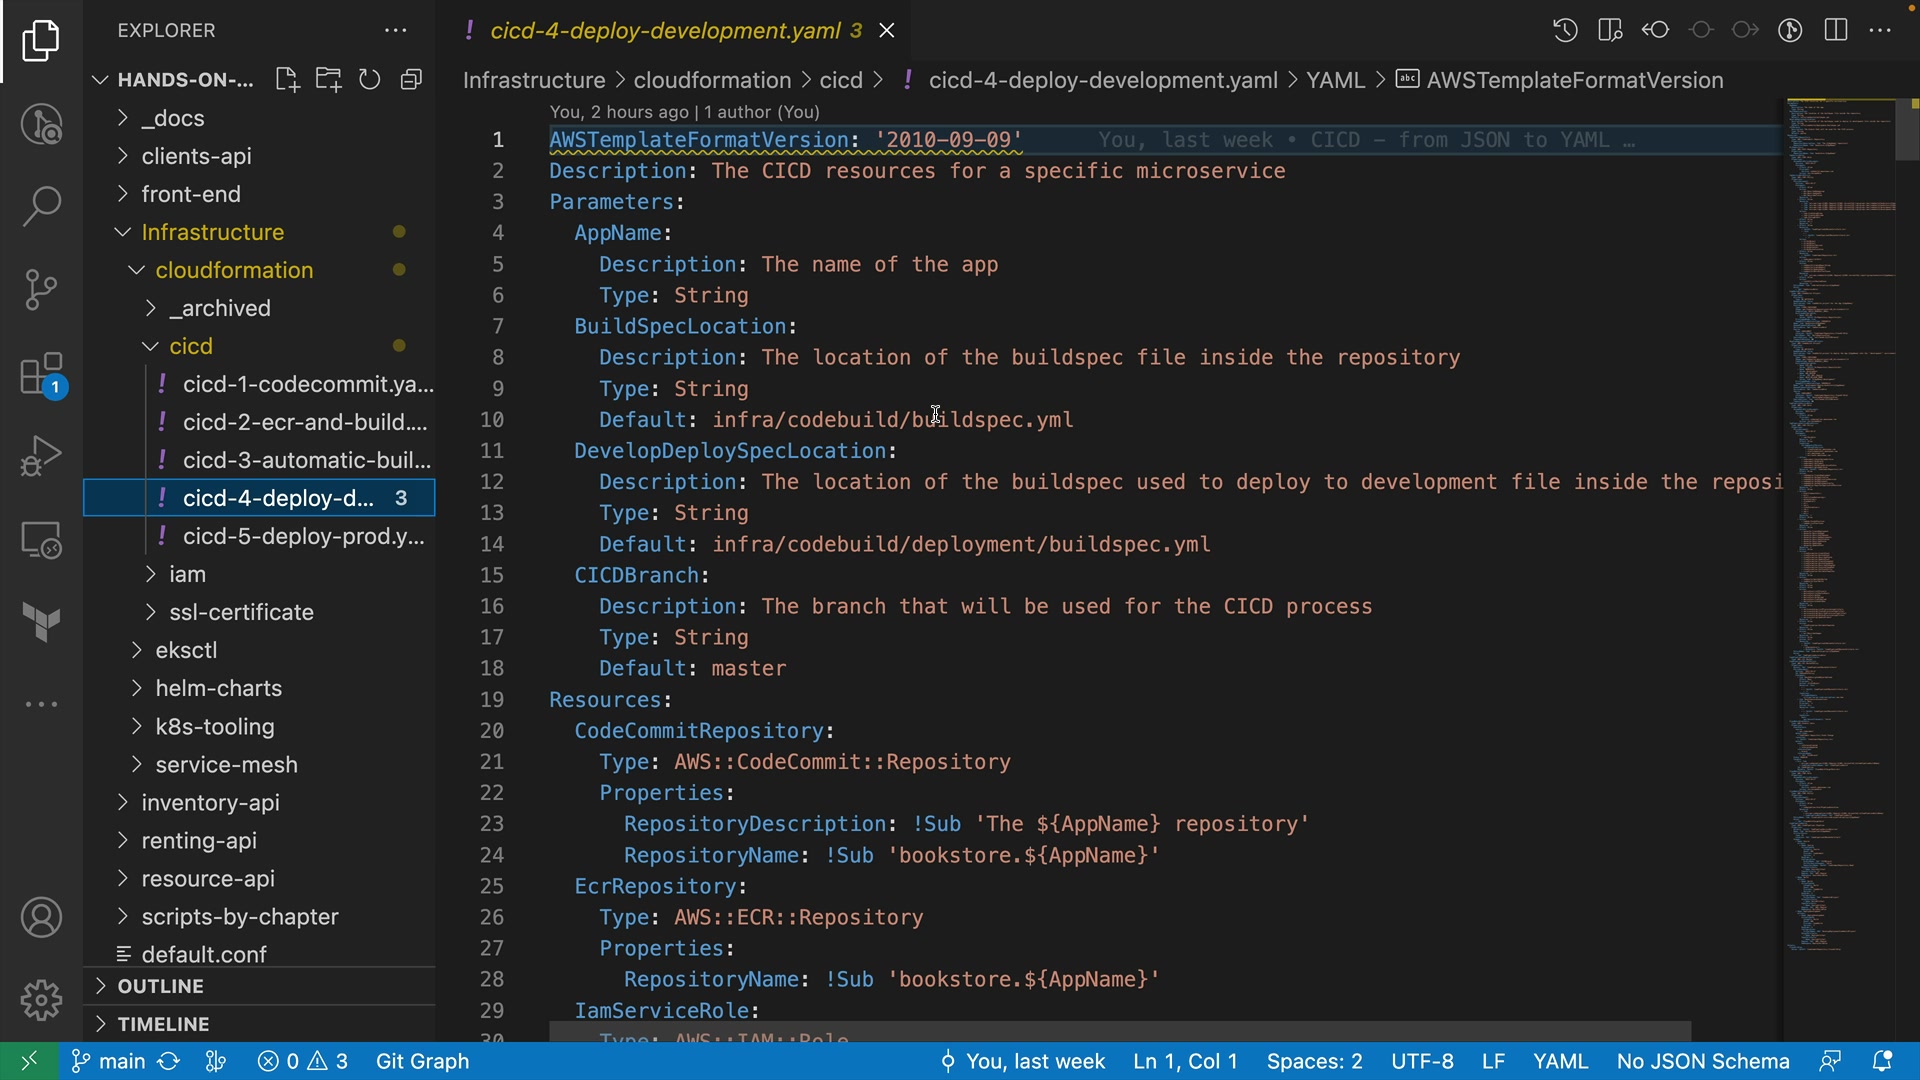Image resolution: width=1920 pixels, height=1080 pixels.
Task: Open the Source Control view
Action: pyautogui.click(x=41, y=290)
